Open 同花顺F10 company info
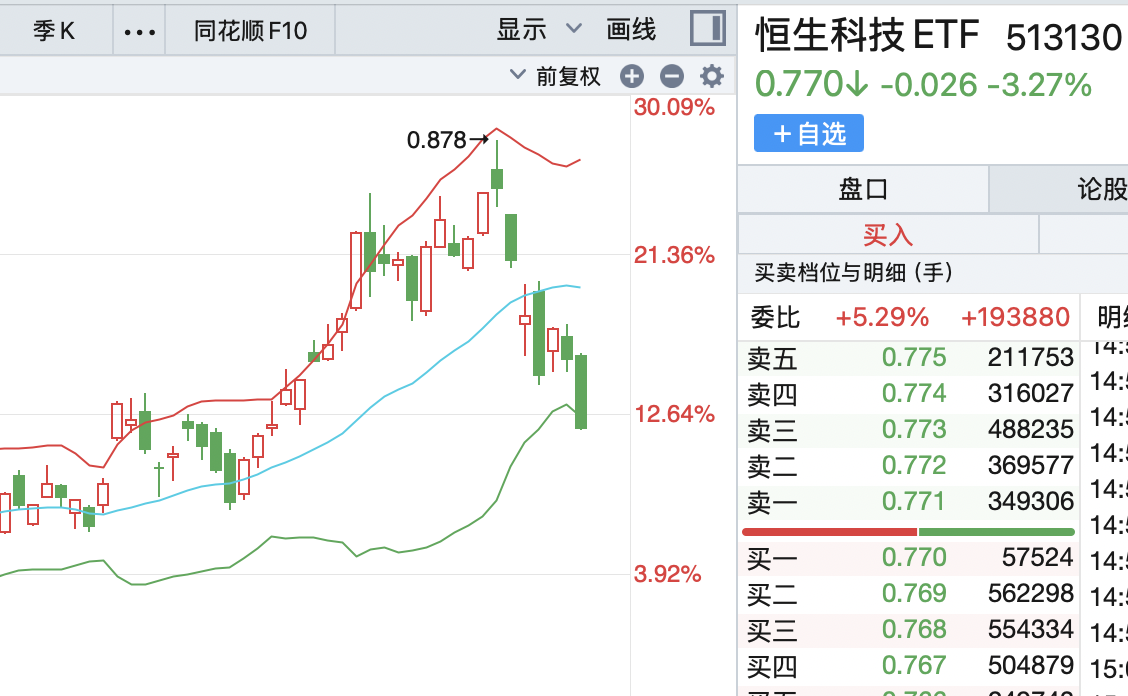 [x=250, y=31]
